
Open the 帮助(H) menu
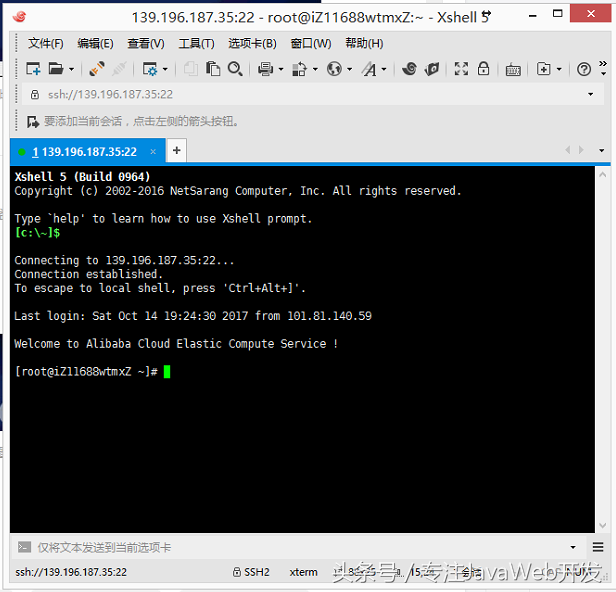tap(364, 43)
